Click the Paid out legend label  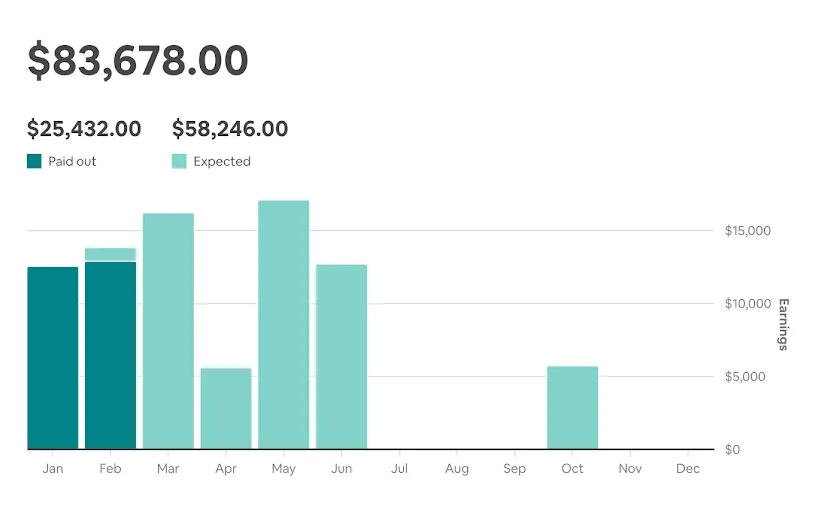coord(72,161)
